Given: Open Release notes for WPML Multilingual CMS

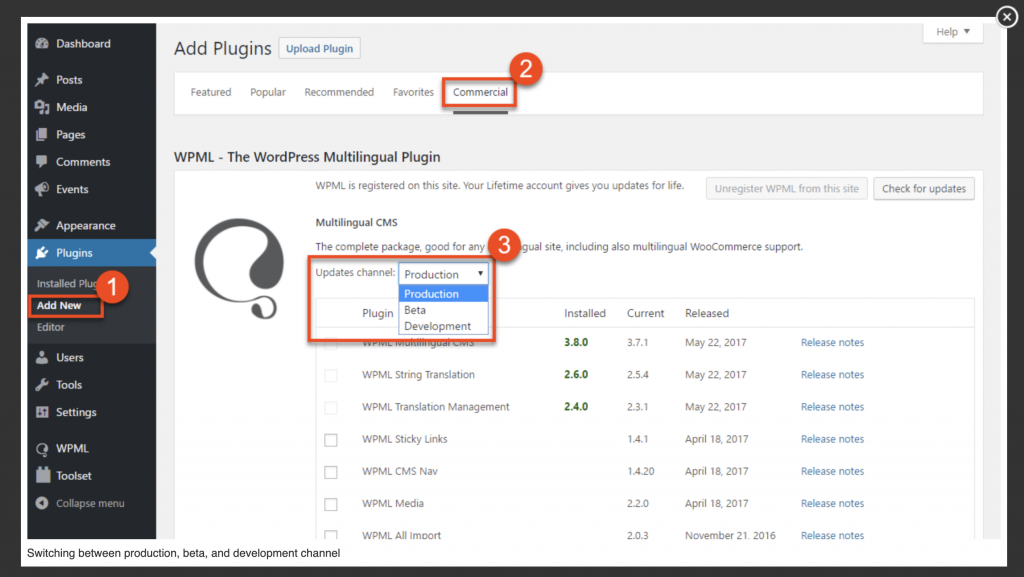Looking at the screenshot, I should [x=832, y=343].
